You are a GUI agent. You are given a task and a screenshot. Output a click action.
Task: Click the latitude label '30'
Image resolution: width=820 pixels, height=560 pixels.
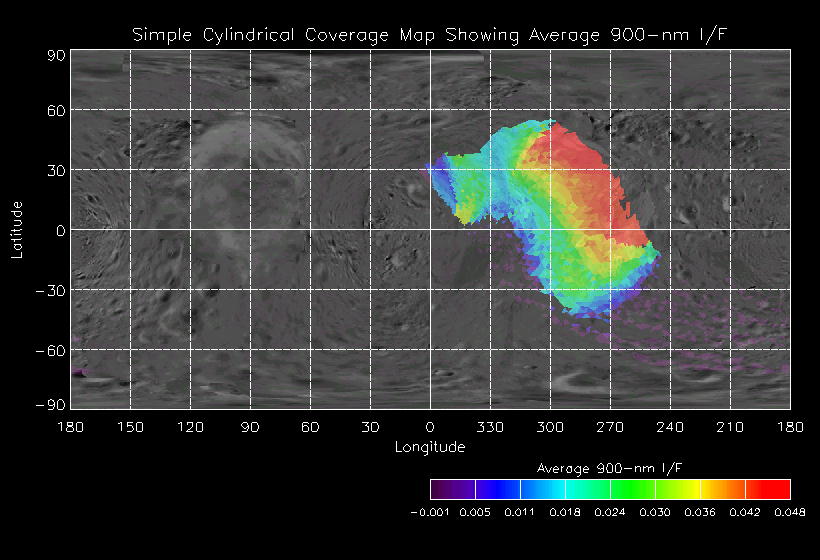(56, 170)
